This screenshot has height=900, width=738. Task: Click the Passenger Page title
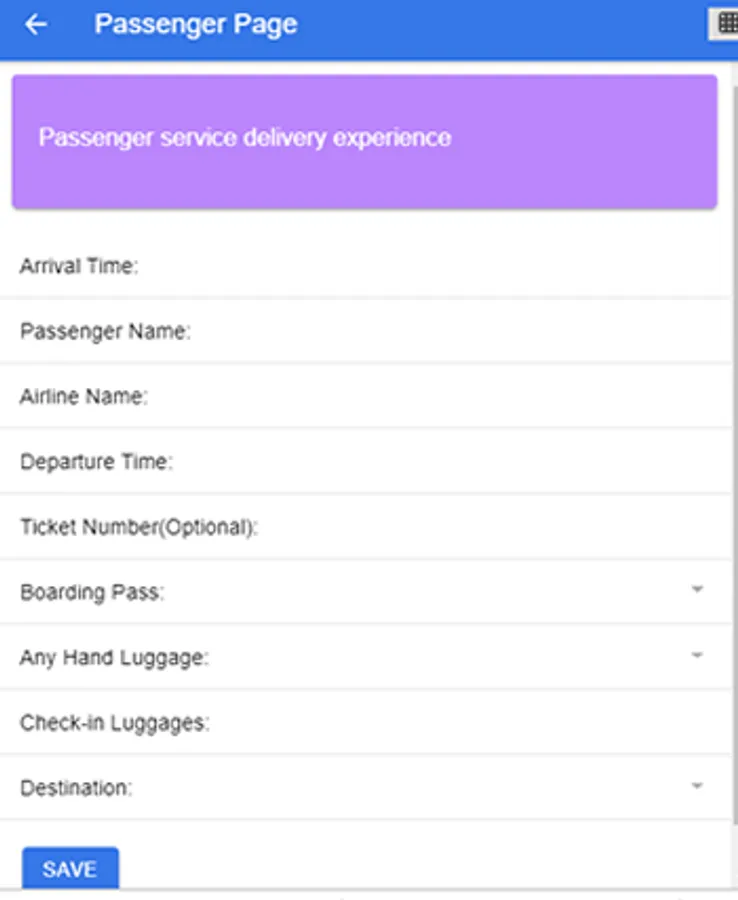tap(196, 25)
